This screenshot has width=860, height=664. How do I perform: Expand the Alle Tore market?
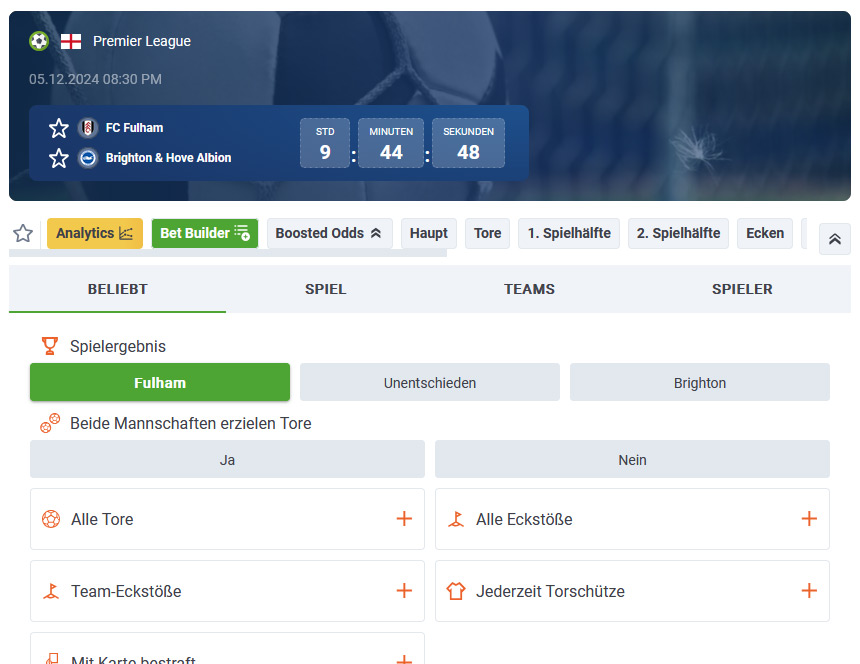pos(404,519)
